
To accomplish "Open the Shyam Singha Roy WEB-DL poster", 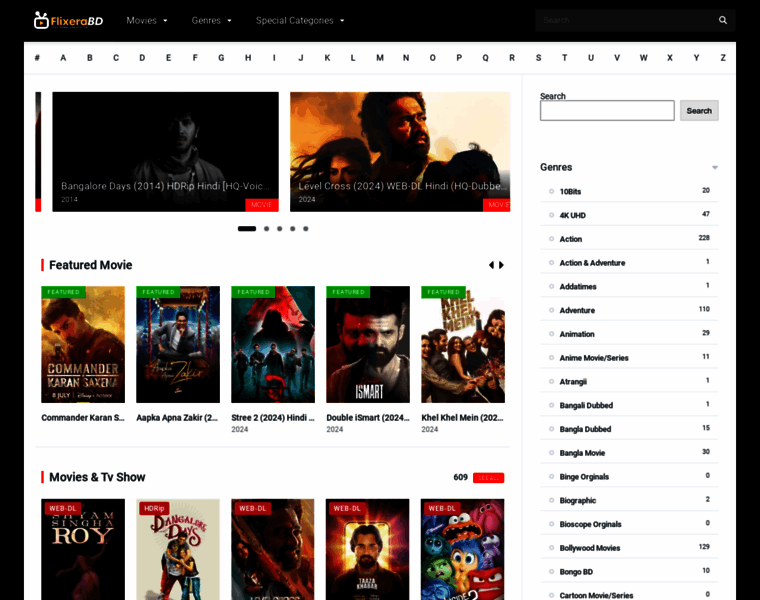I will tap(83, 549).
